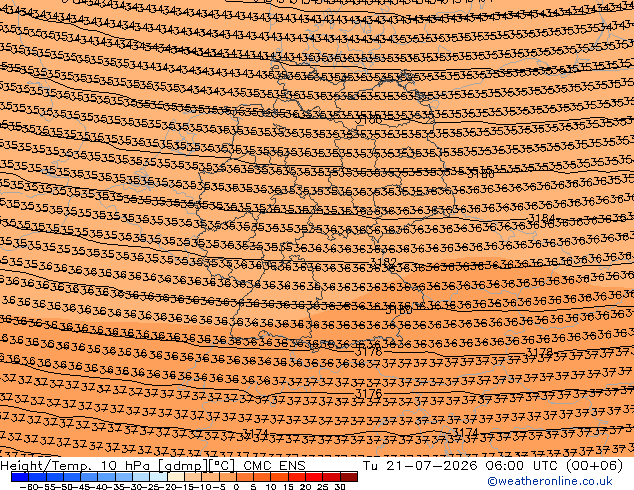Image resolution: width=634 pixels, height=490 pixels.
Task: Click the first deep blue legend swatch above -80
Action: [20, 477]
